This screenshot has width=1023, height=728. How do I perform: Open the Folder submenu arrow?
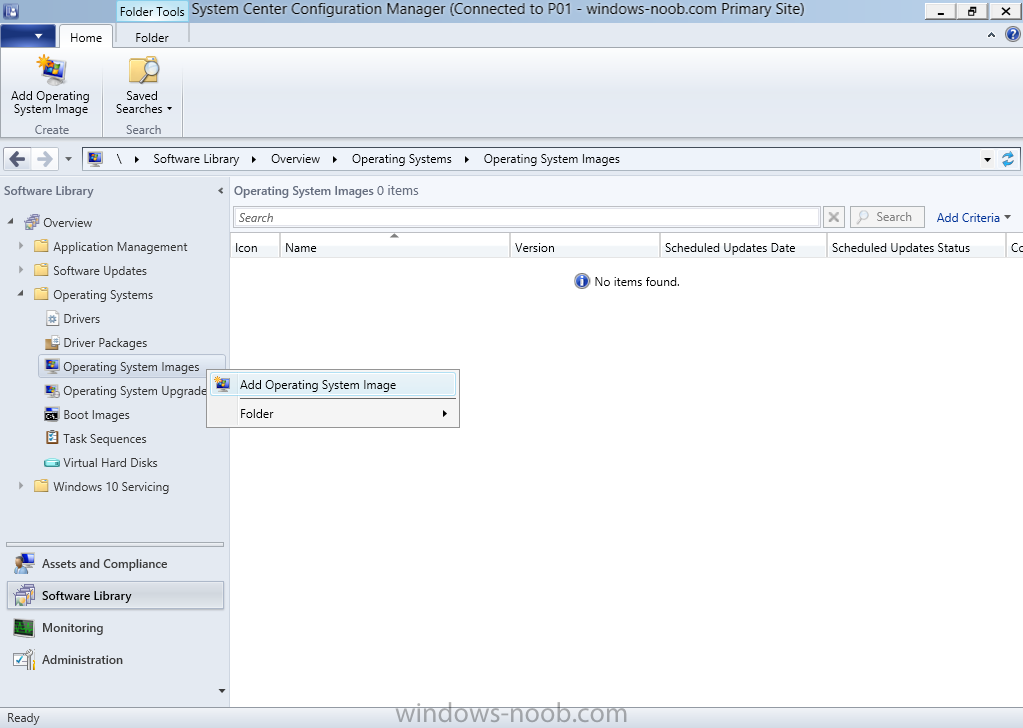[445, 414]
